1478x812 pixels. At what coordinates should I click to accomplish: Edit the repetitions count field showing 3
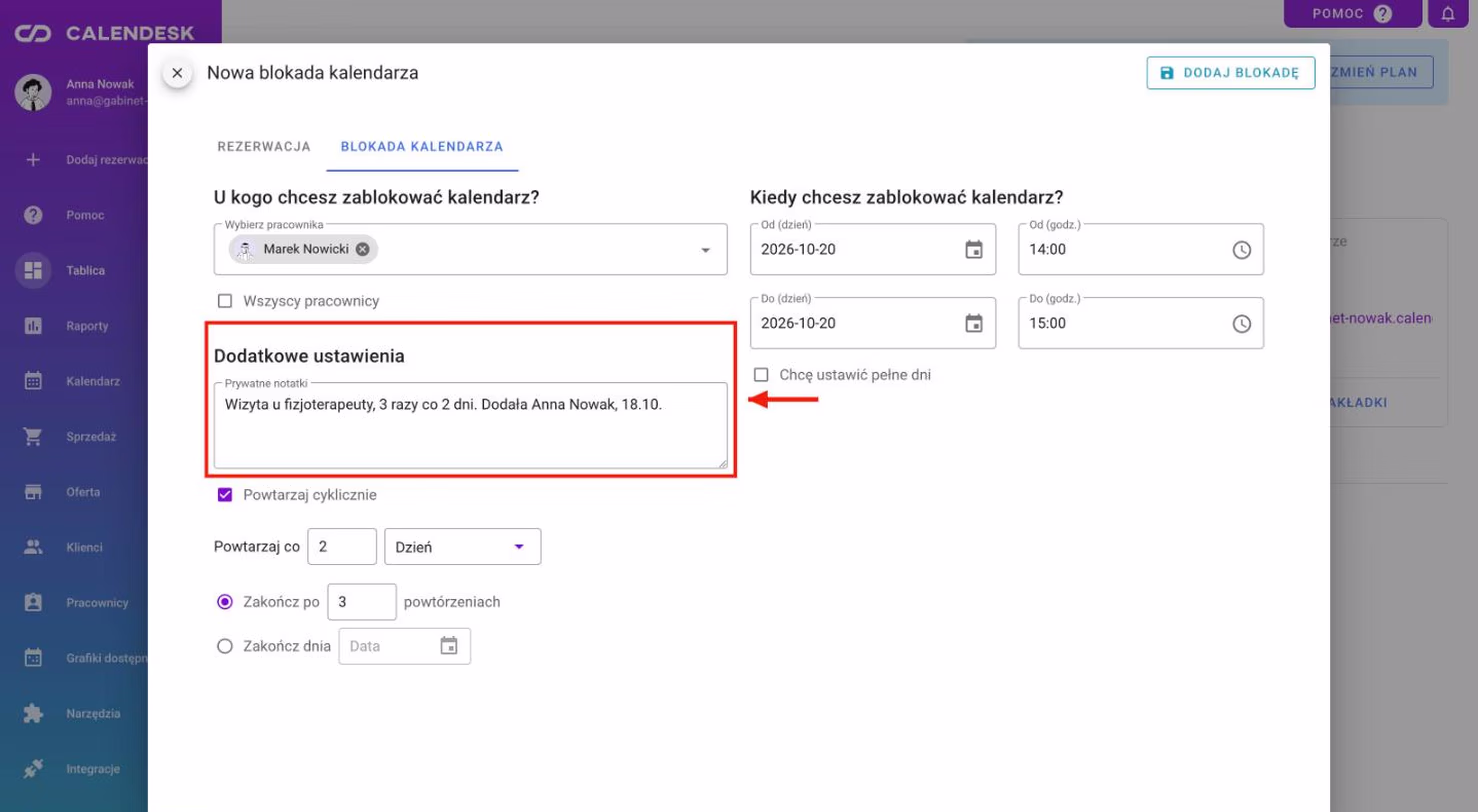[x=362, y=602]
